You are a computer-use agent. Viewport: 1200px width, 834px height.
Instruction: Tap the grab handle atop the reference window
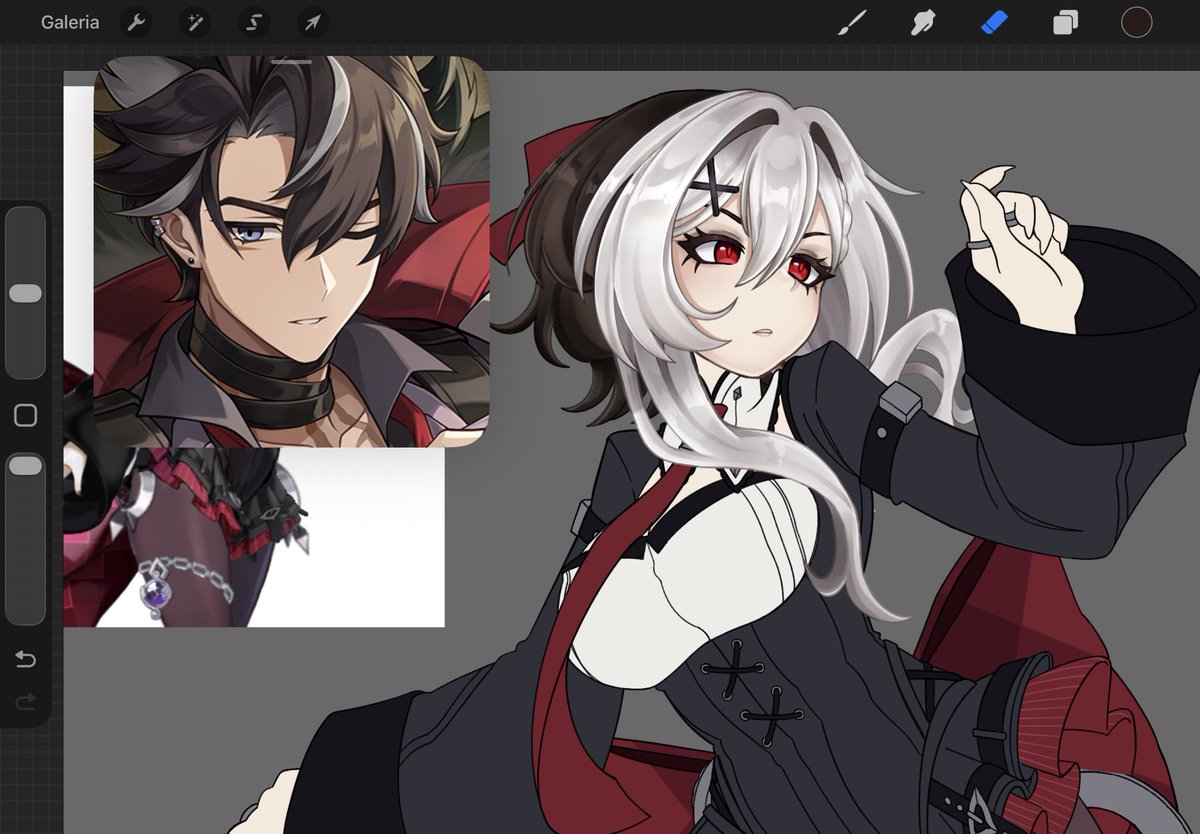pos(292,62)
